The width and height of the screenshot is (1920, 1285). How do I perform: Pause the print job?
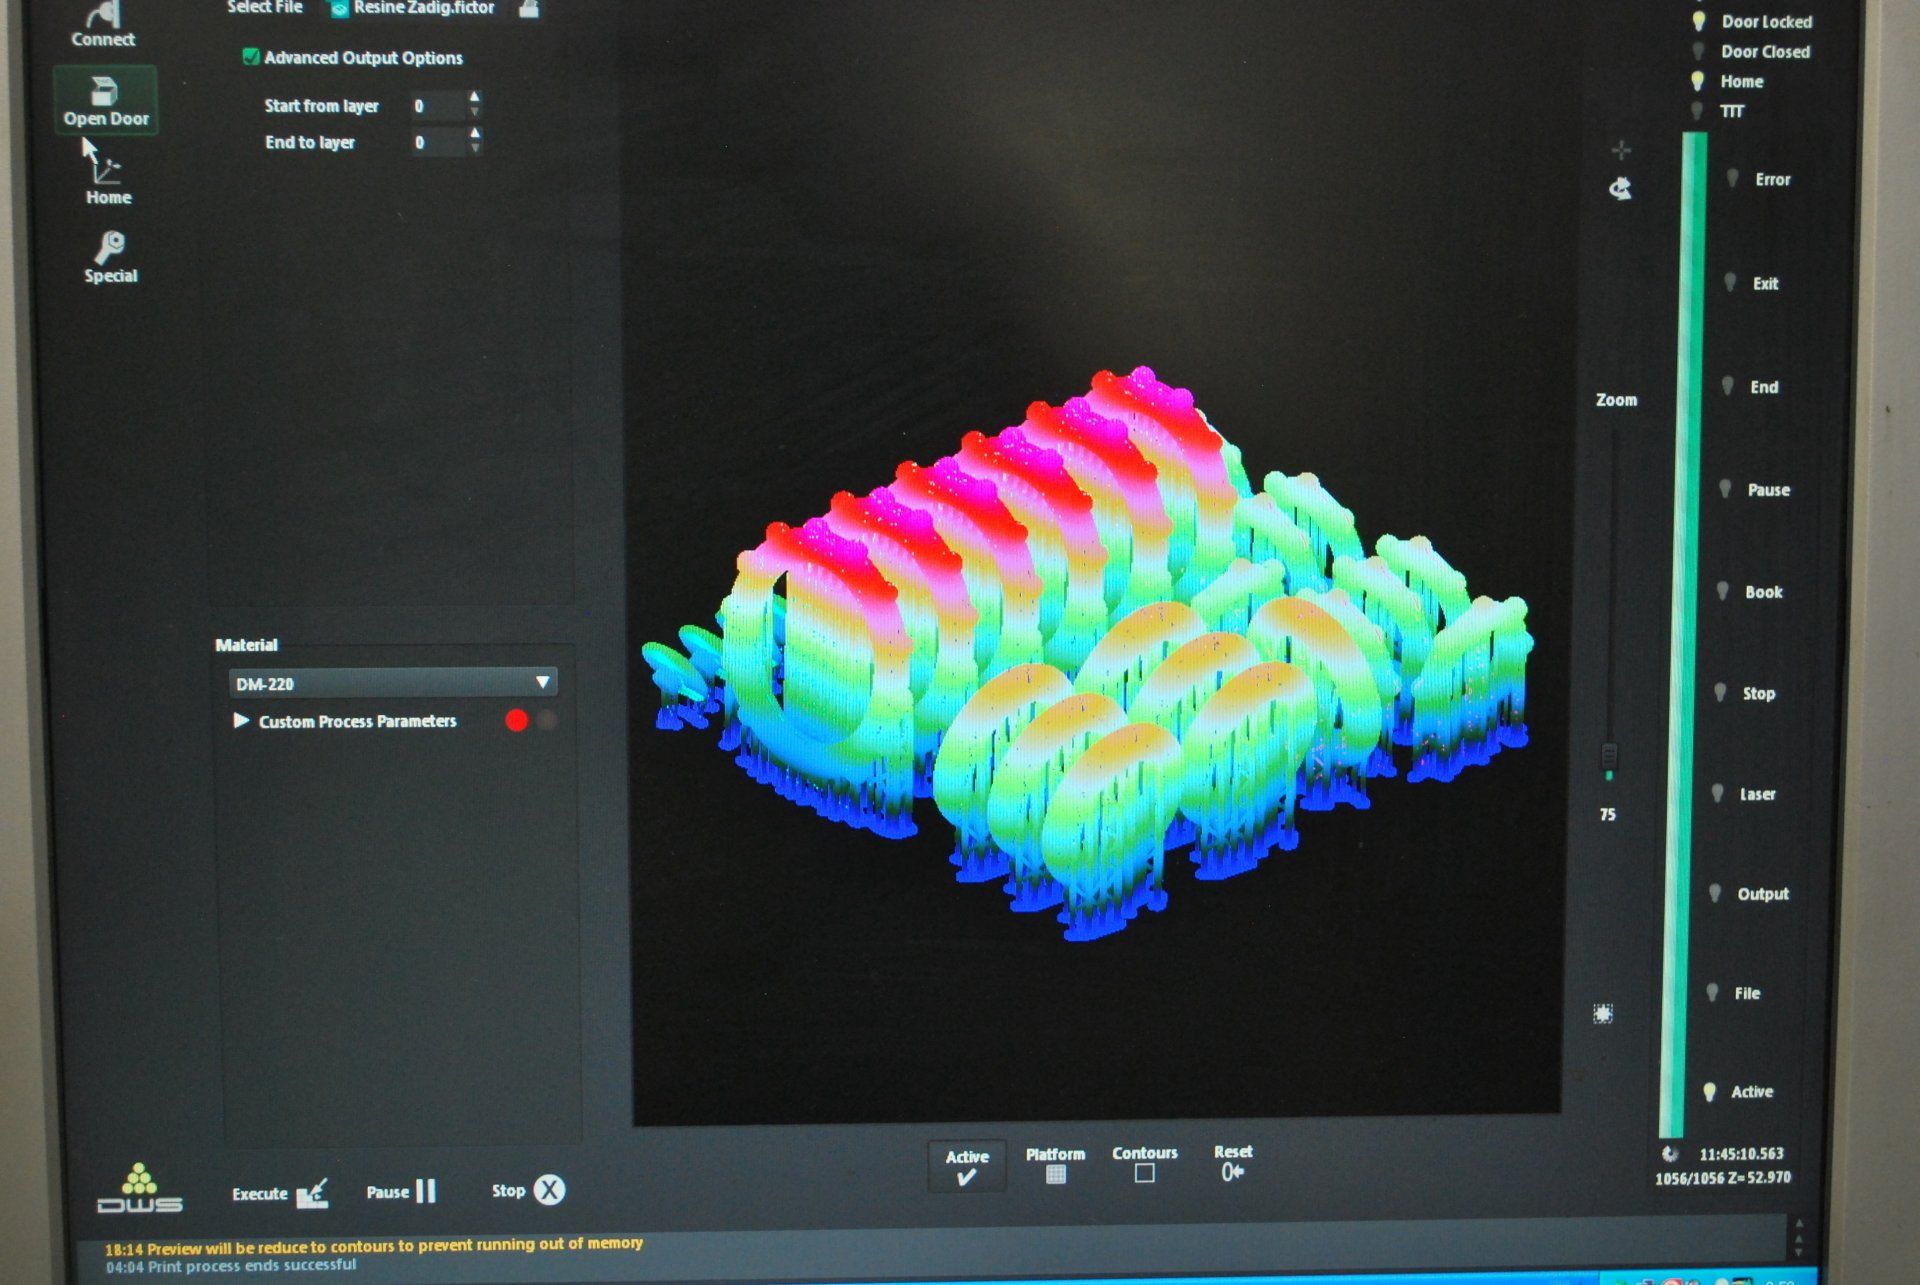point(425,1191)
